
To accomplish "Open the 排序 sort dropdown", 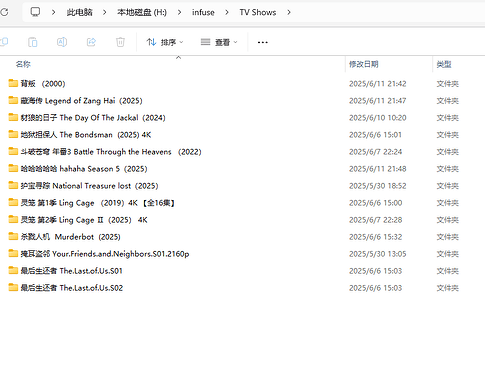I will [x=165, y=42].
